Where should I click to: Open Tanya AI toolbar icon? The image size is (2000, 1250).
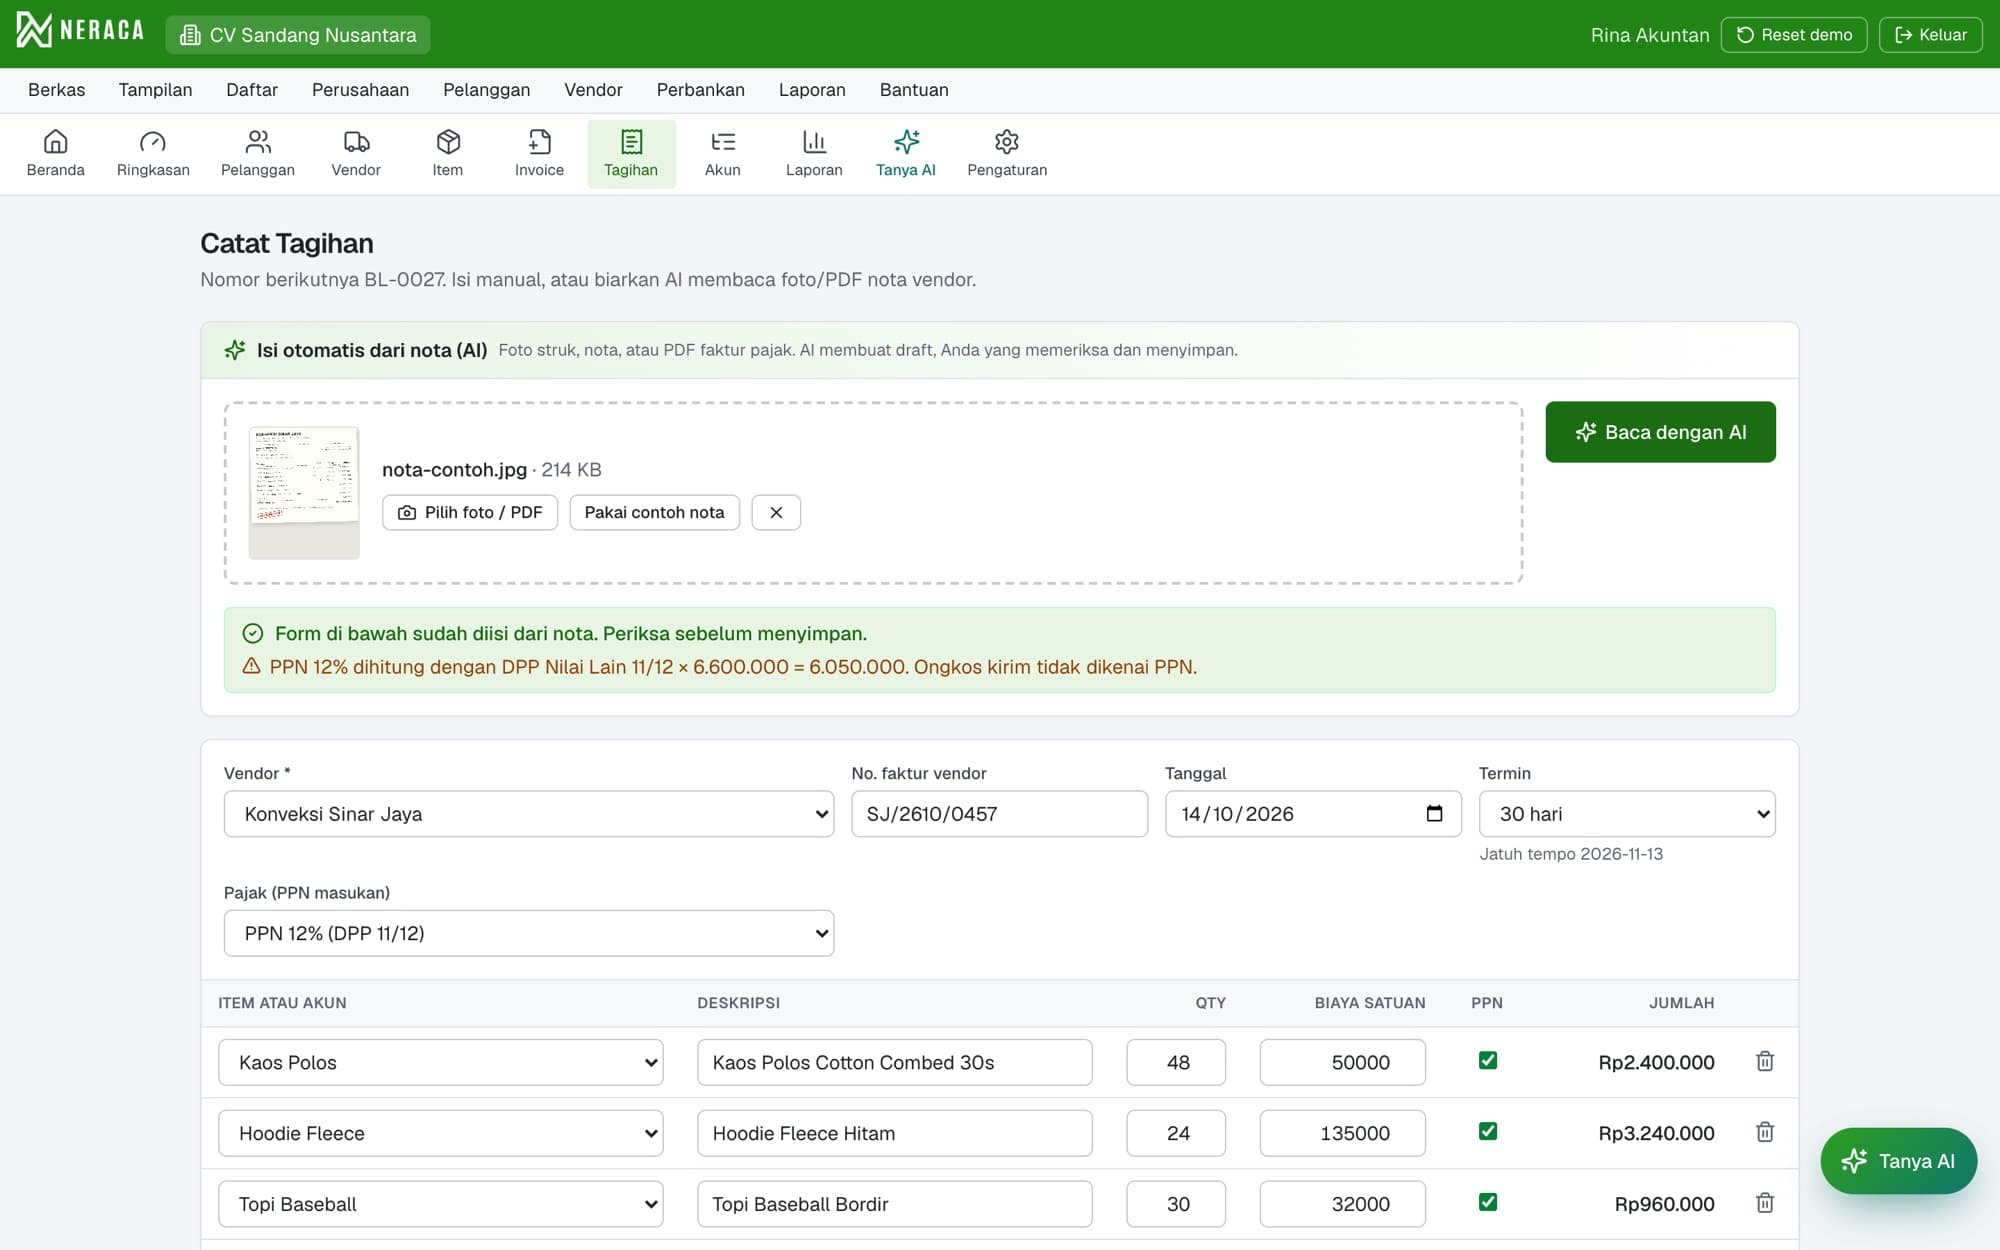click(906, 154)
